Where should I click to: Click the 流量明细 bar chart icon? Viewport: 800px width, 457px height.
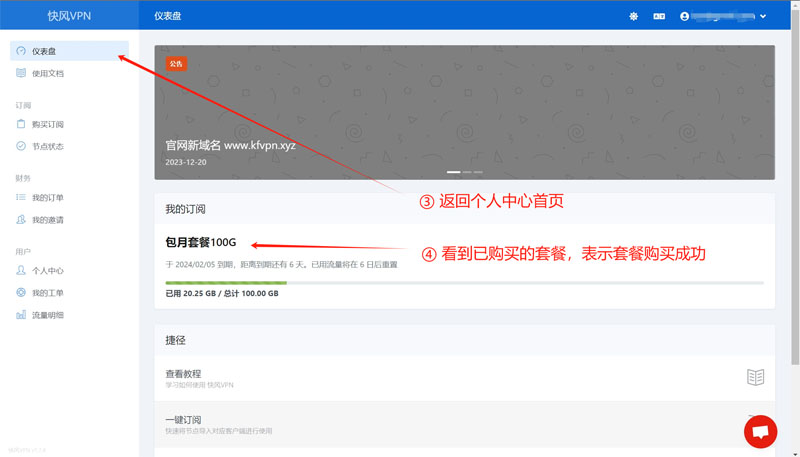(x=21, y=315)
